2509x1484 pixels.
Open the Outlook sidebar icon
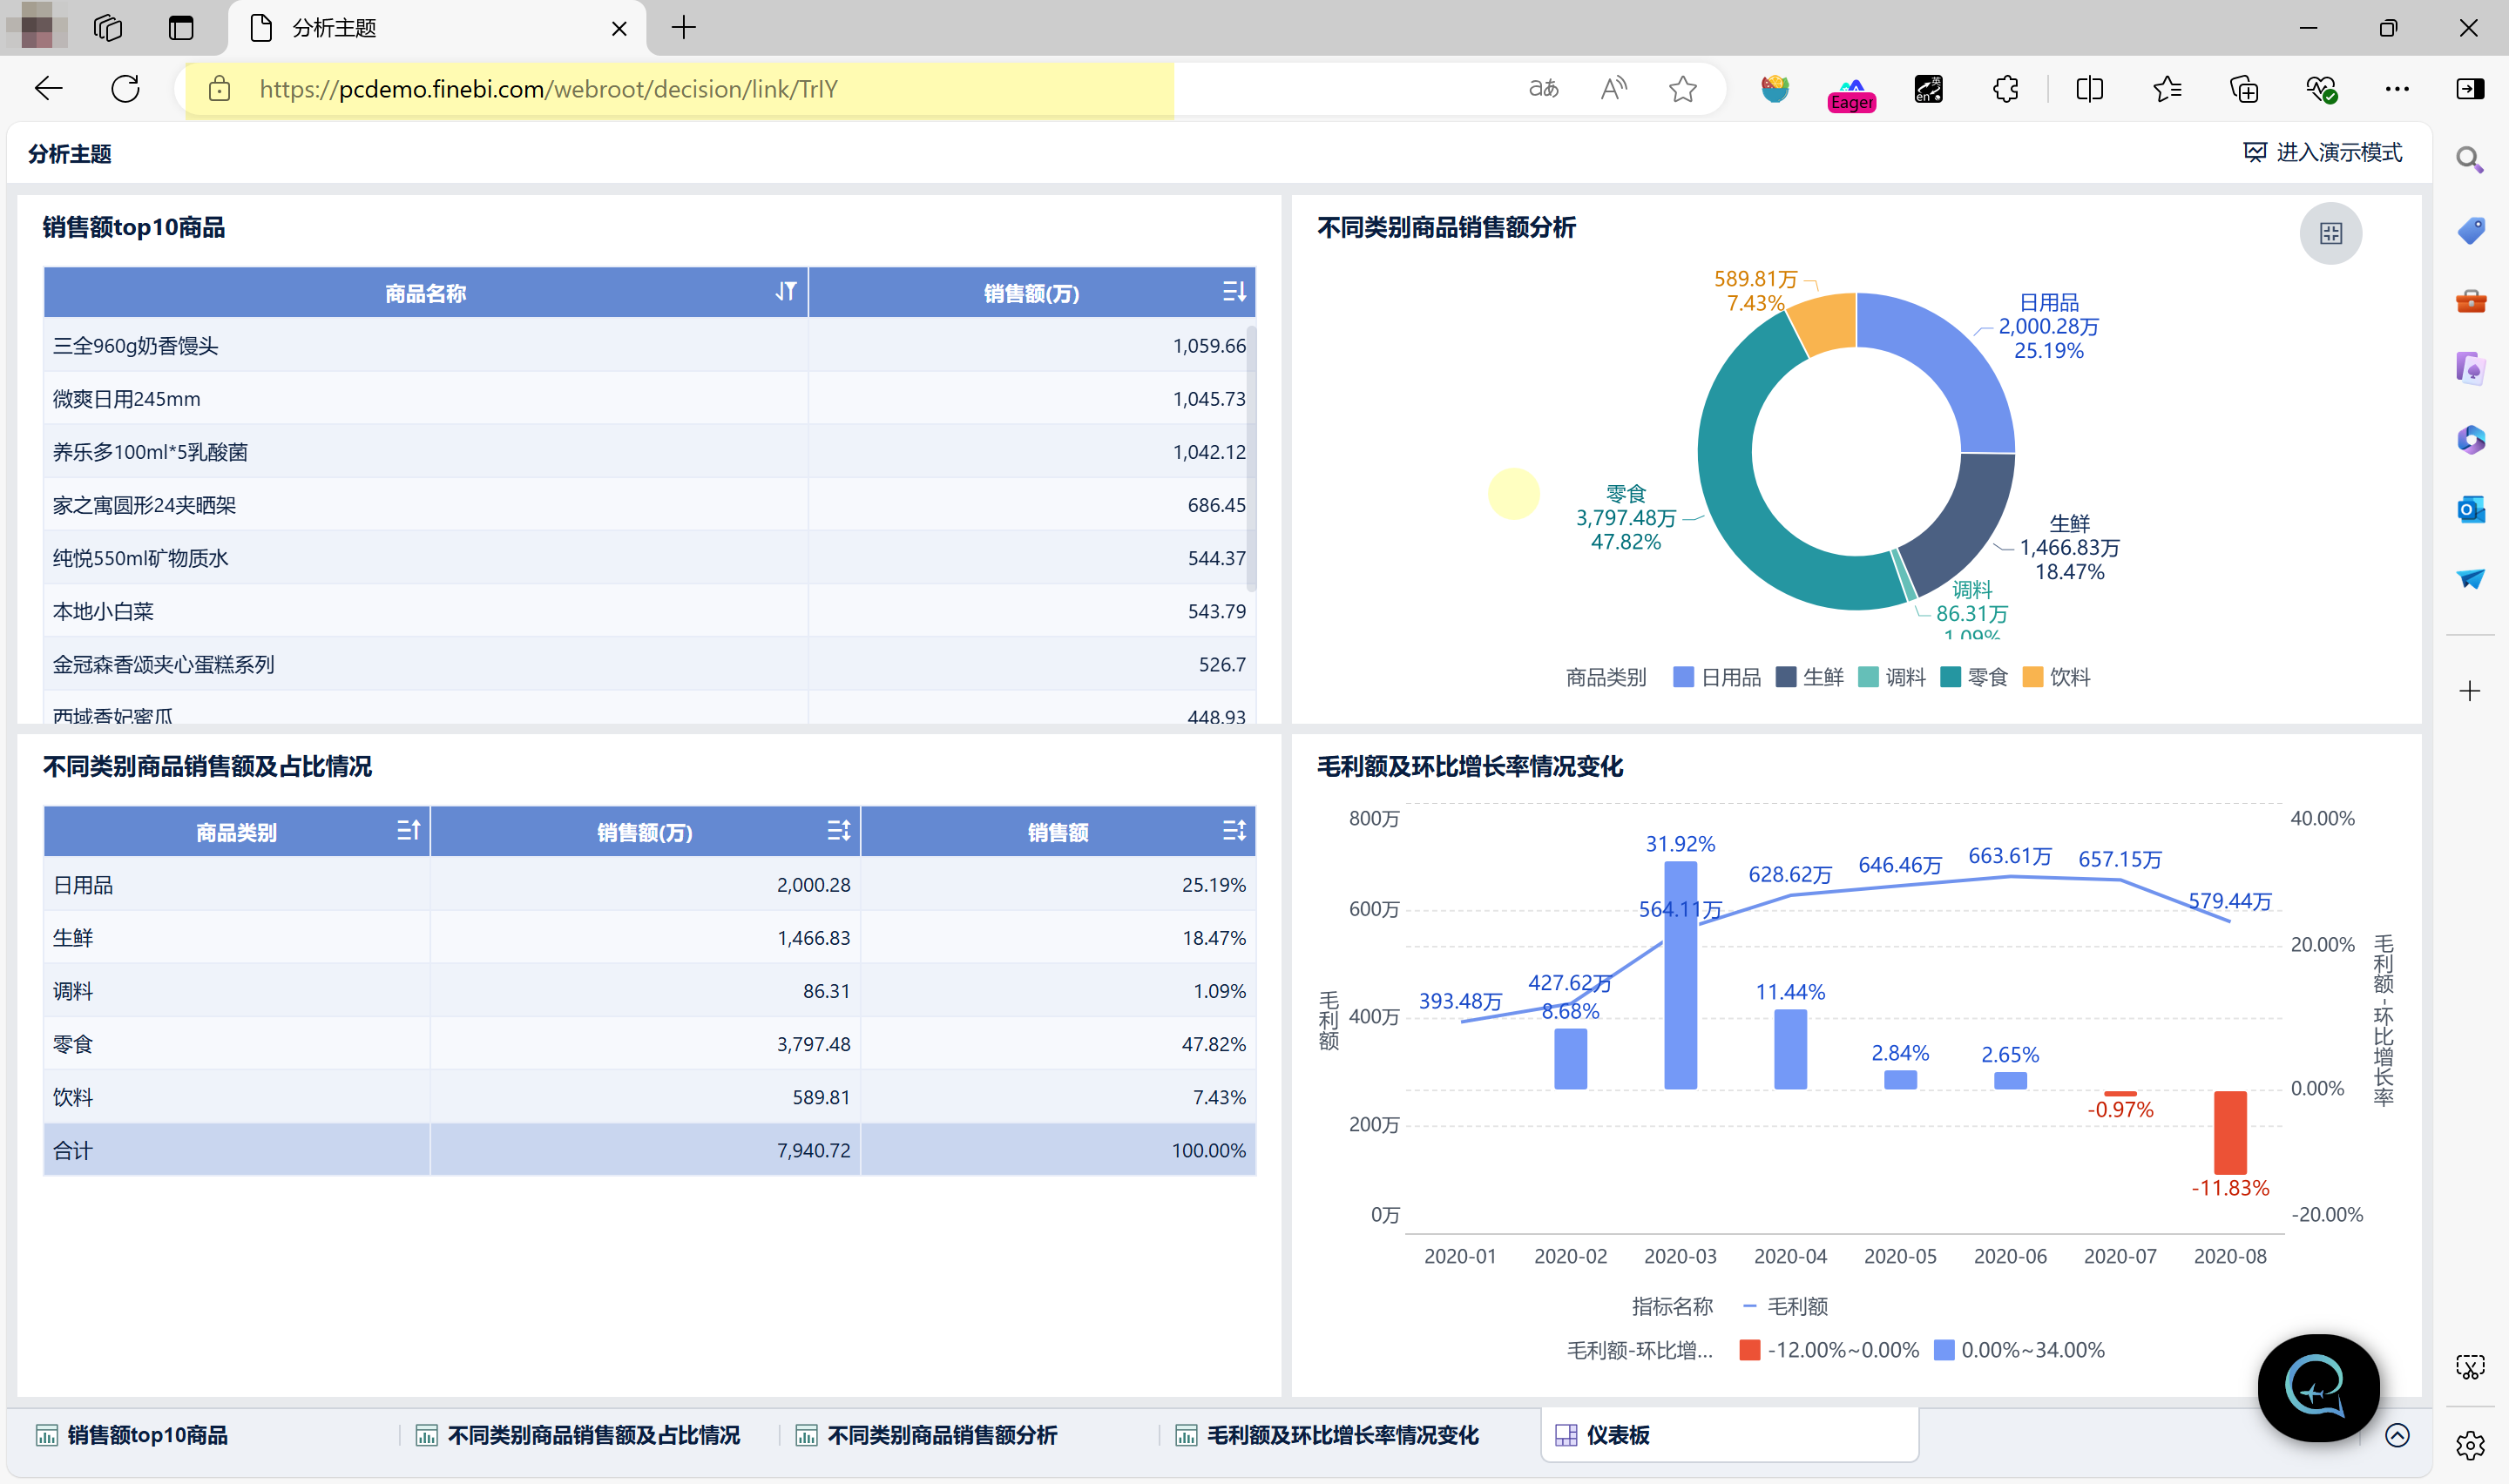(x=2470, y=509)
